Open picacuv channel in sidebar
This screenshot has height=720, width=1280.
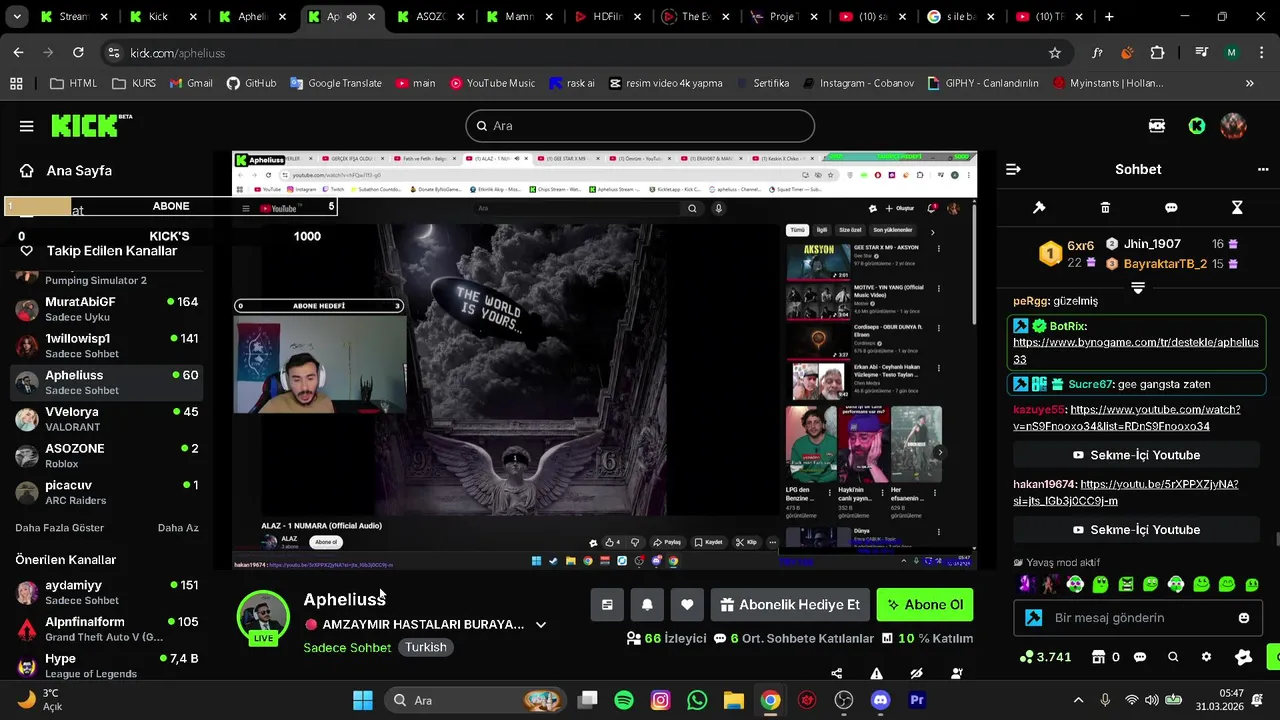[x=107, y=492]
